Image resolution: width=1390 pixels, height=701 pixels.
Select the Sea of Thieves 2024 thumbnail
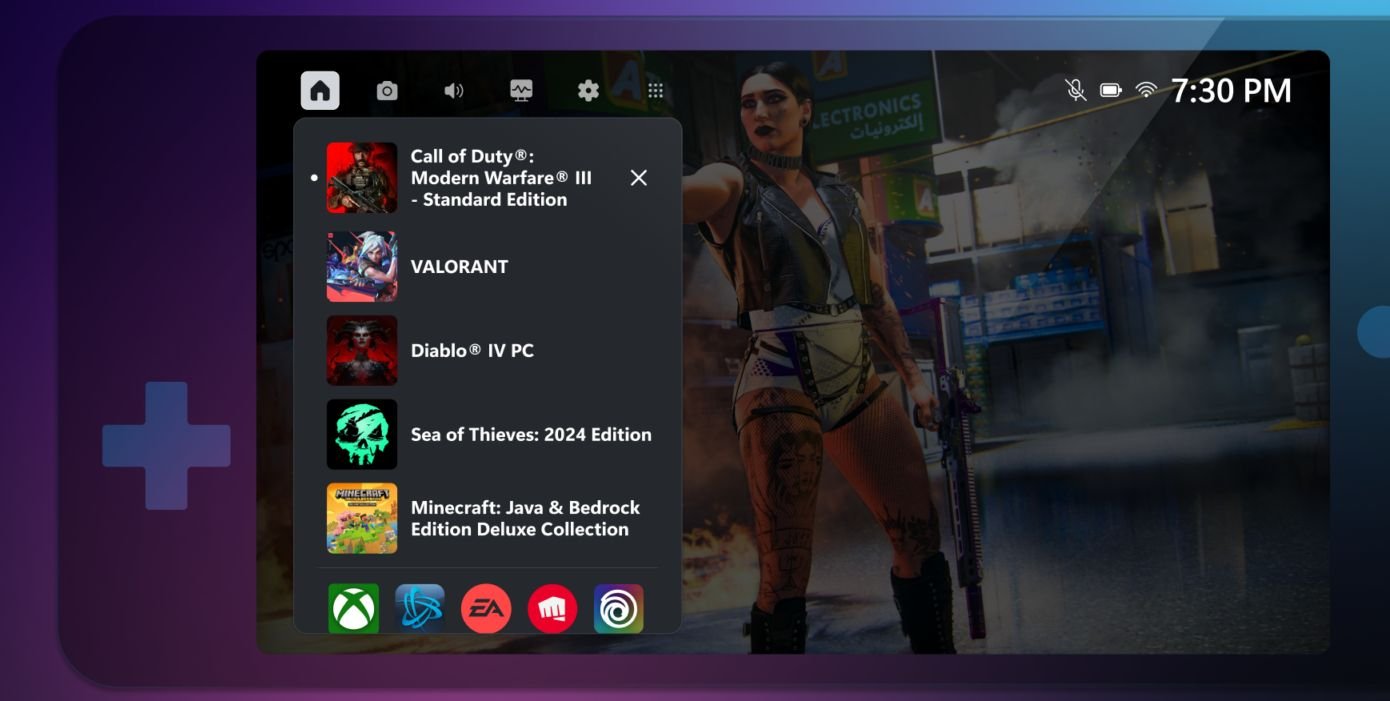[x=361, y=434]
